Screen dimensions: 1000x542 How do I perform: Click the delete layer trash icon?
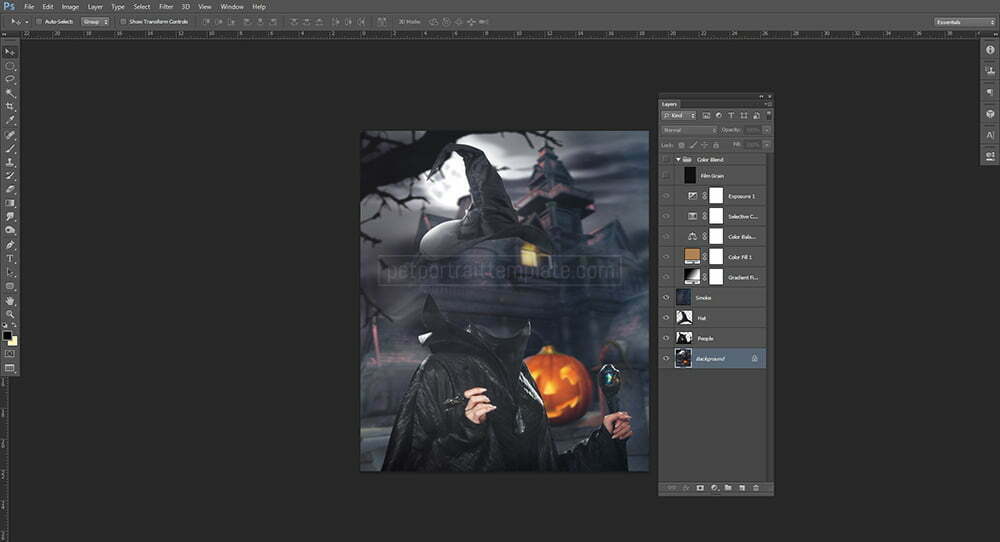756,487
